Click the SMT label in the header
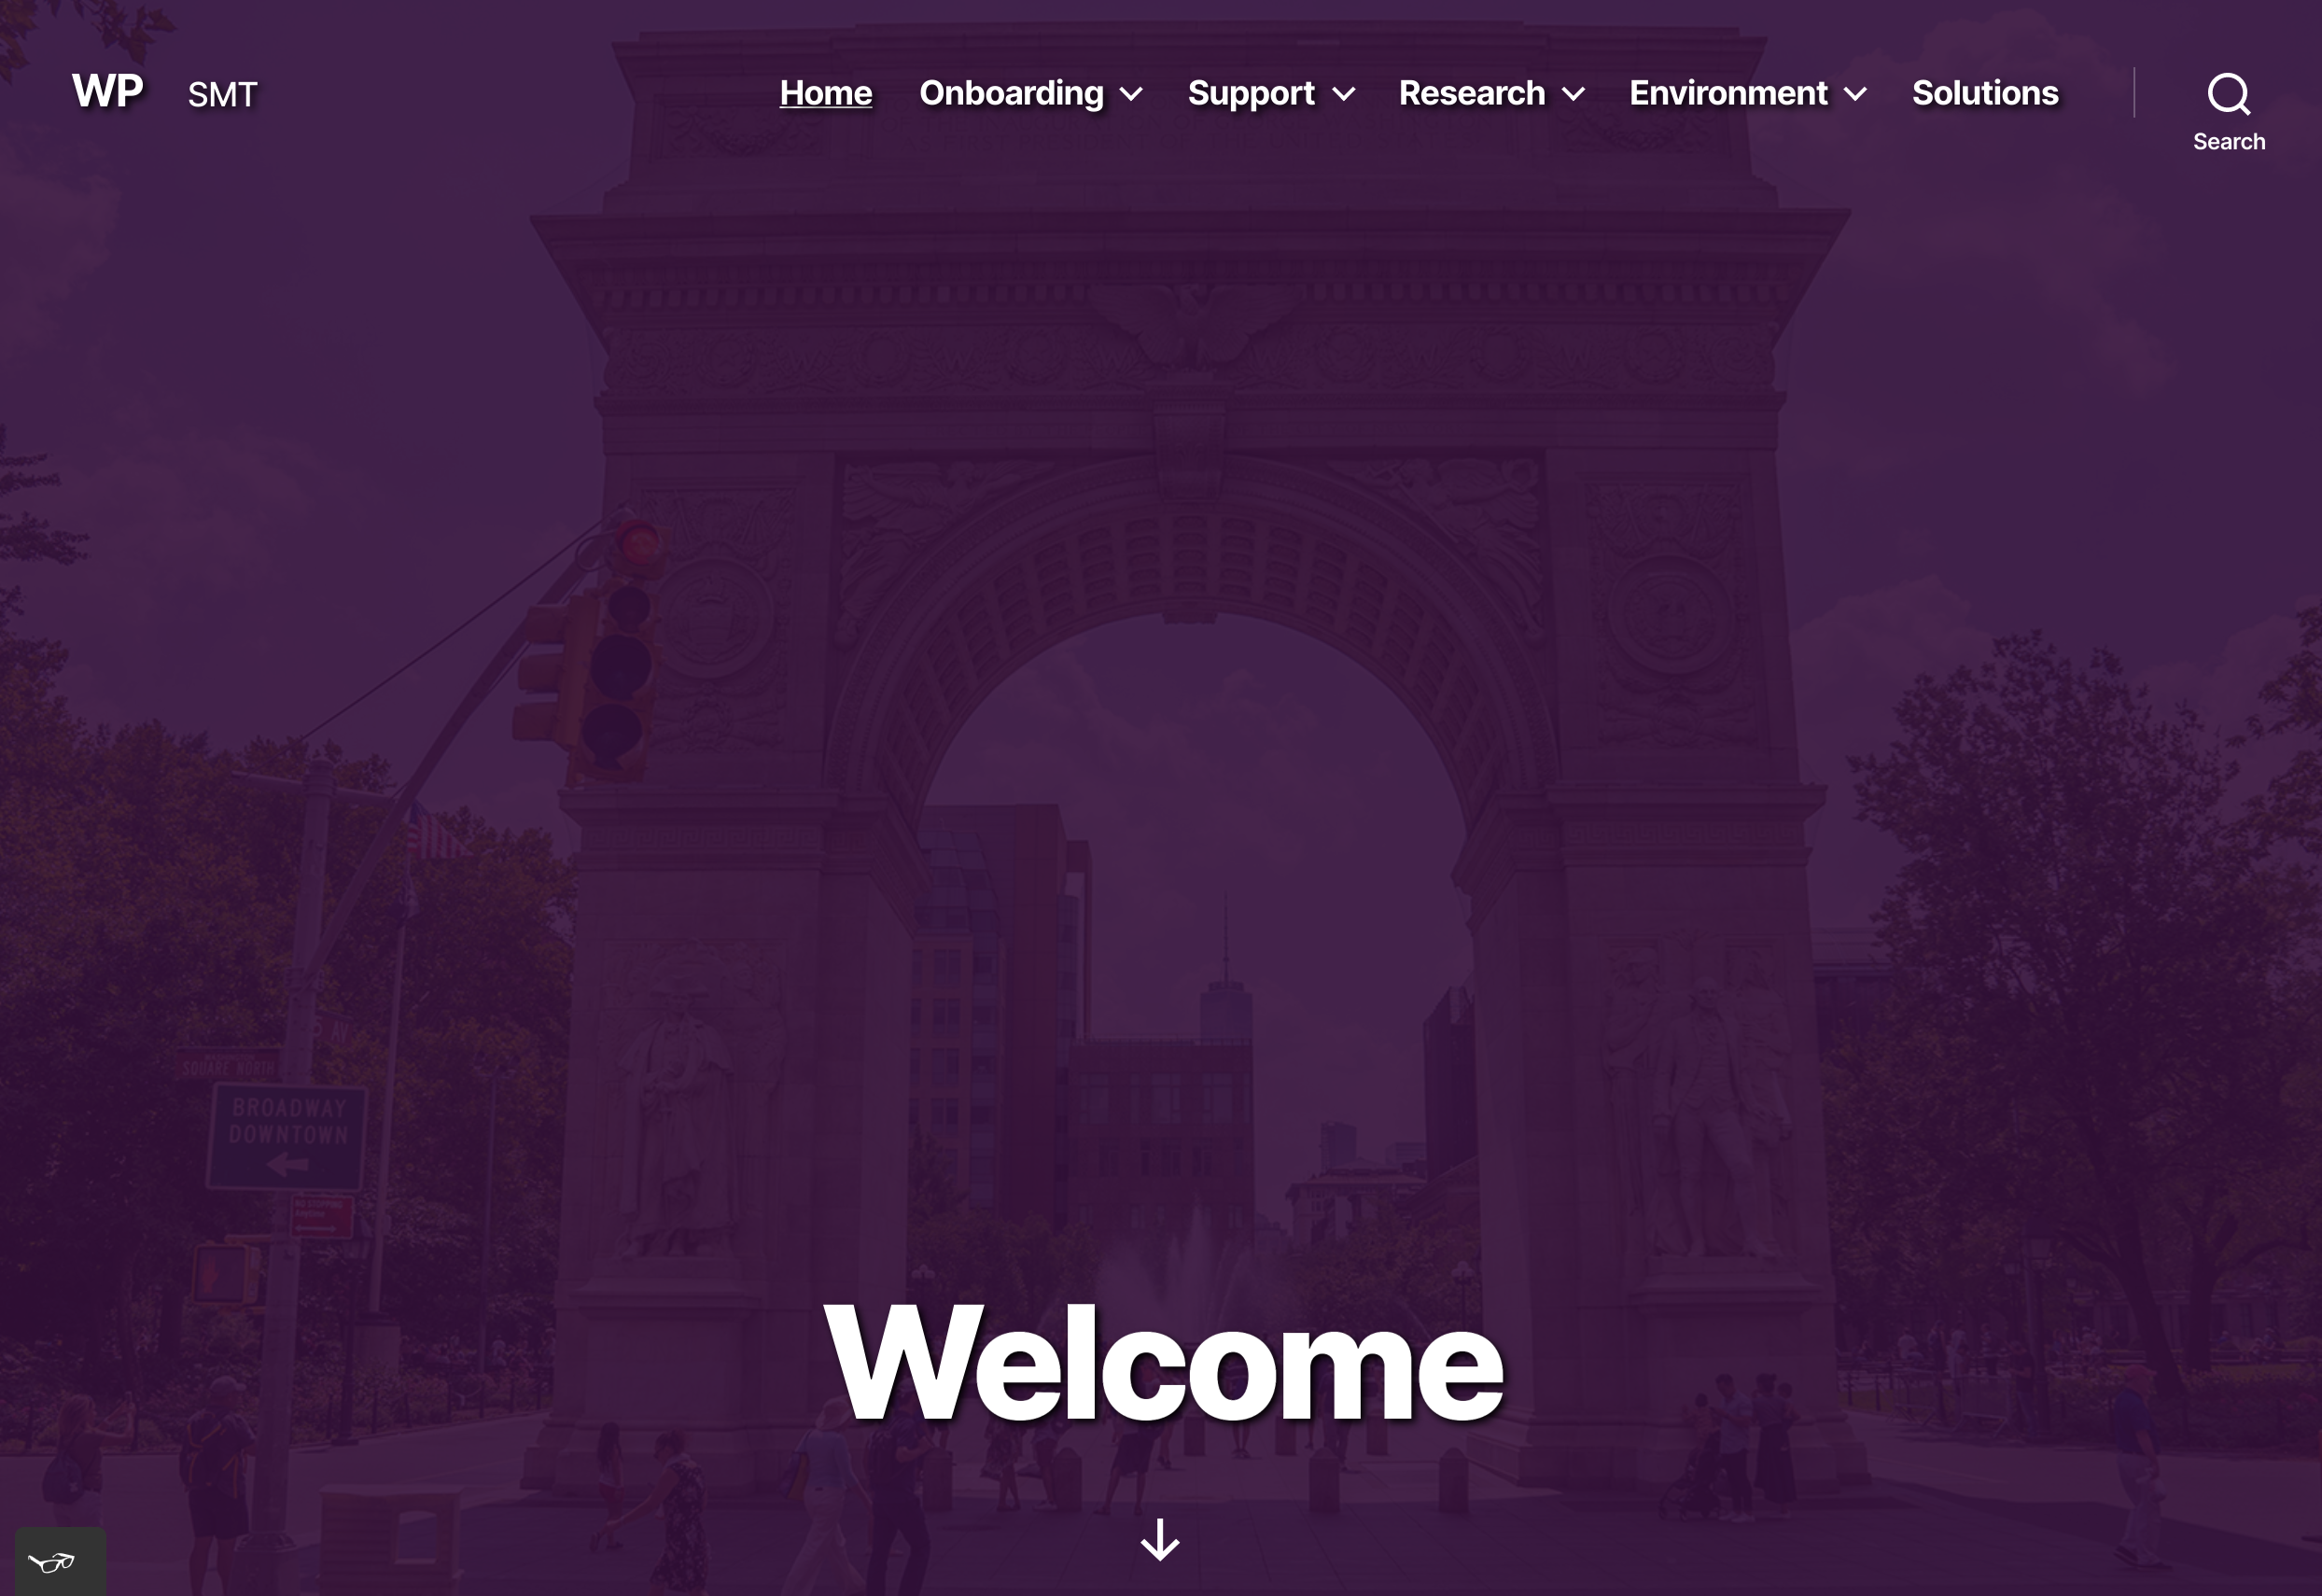Viewport: 2322px width, 1596px height. 222,91
